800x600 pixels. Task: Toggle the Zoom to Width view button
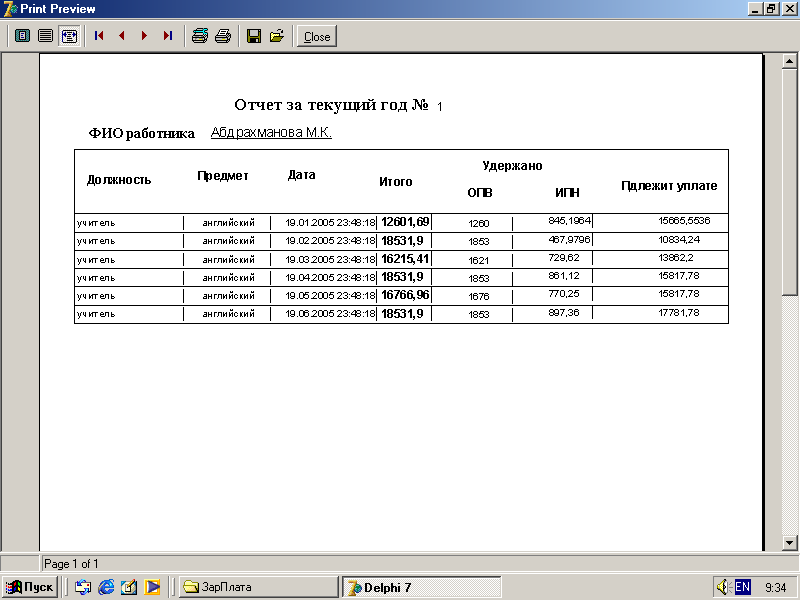pos(69,36)
